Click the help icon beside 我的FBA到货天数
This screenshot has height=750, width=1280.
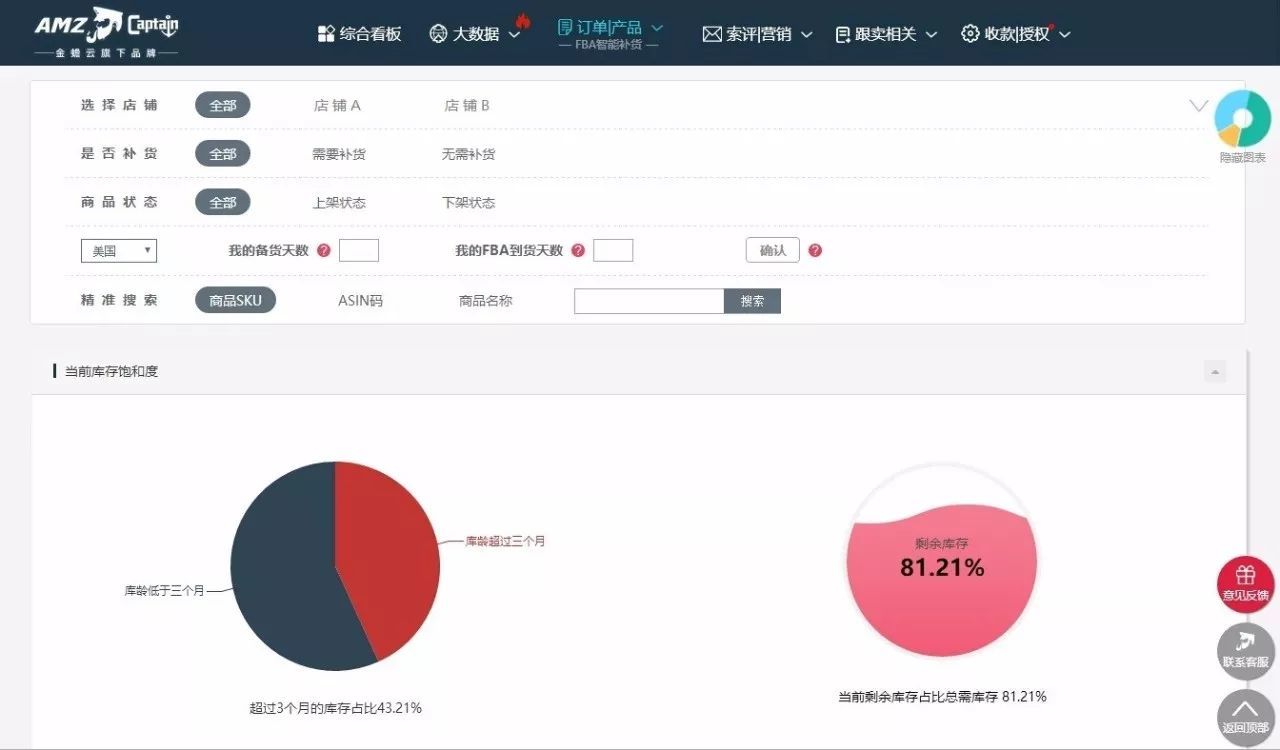pyautogui.click(x=578, y=250)
